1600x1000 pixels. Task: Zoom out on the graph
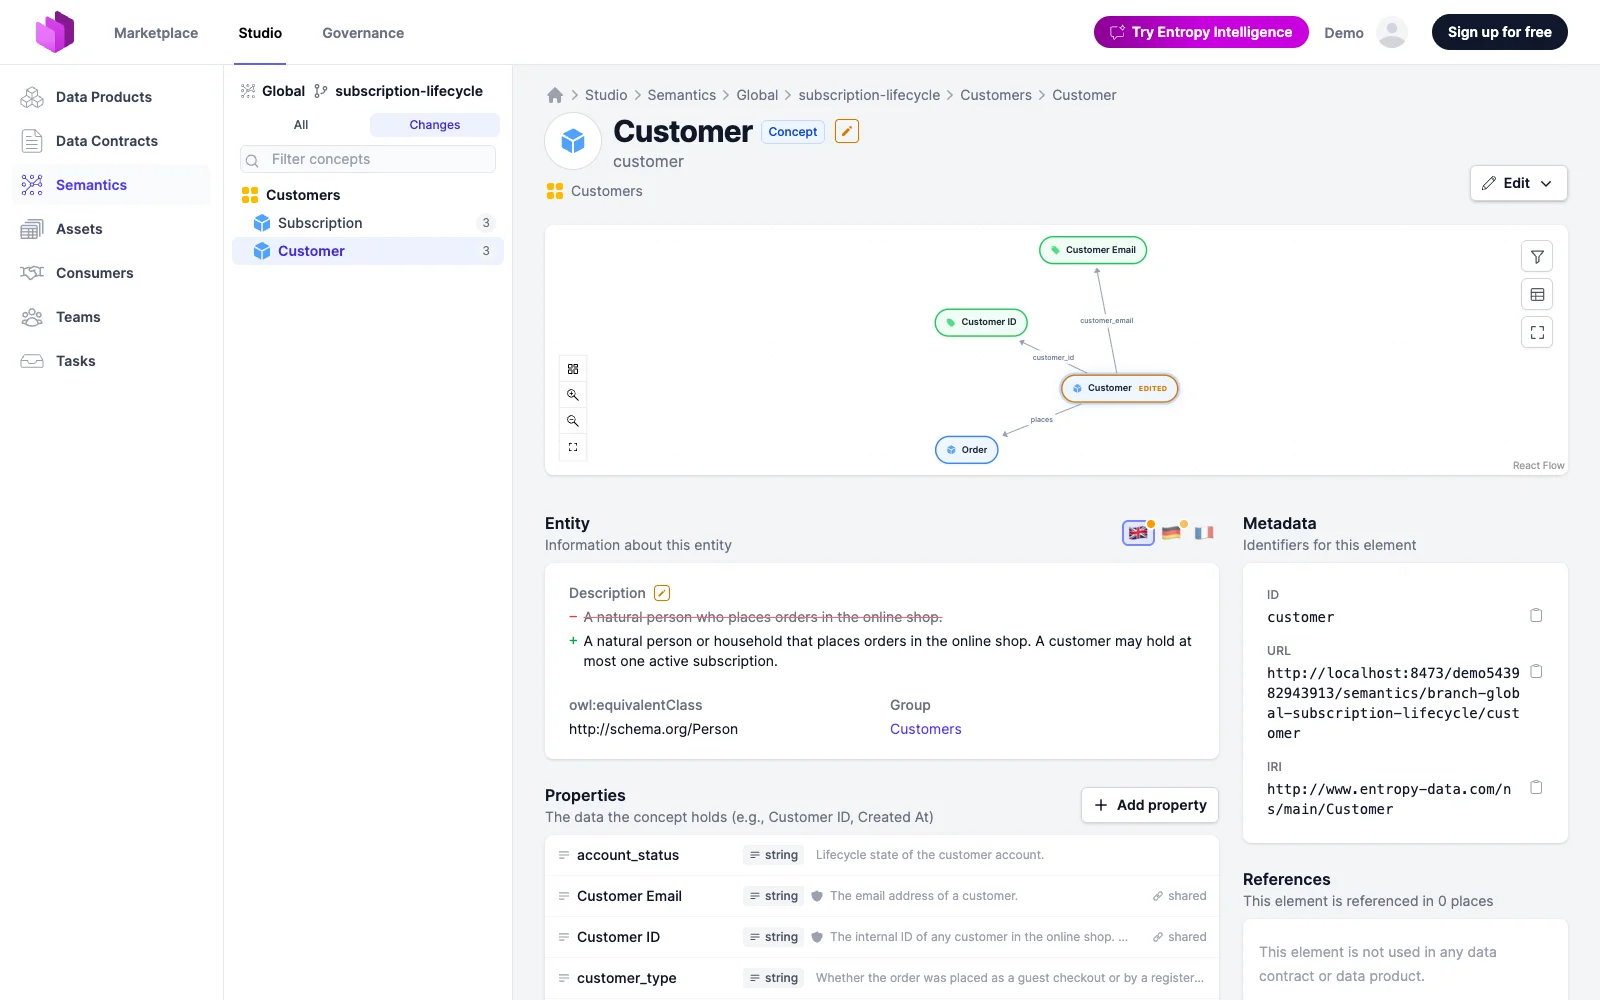point(573,421)
